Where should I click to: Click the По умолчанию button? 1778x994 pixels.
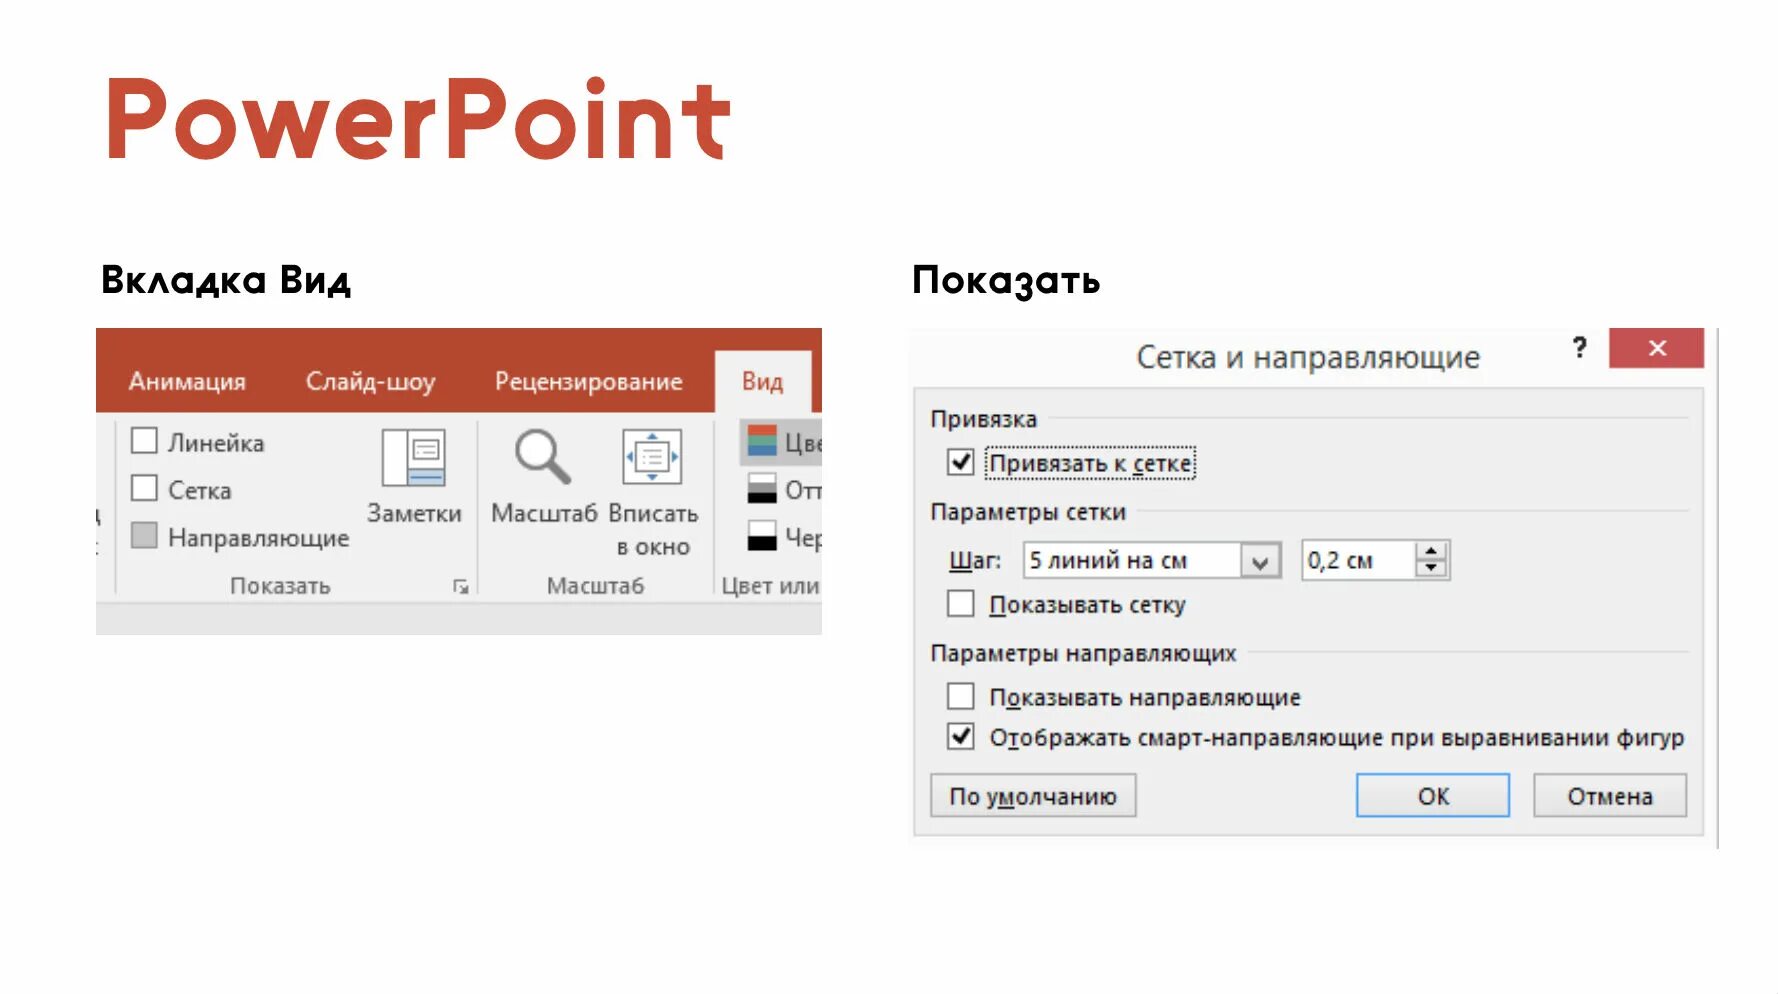(x=1033, y=796)
